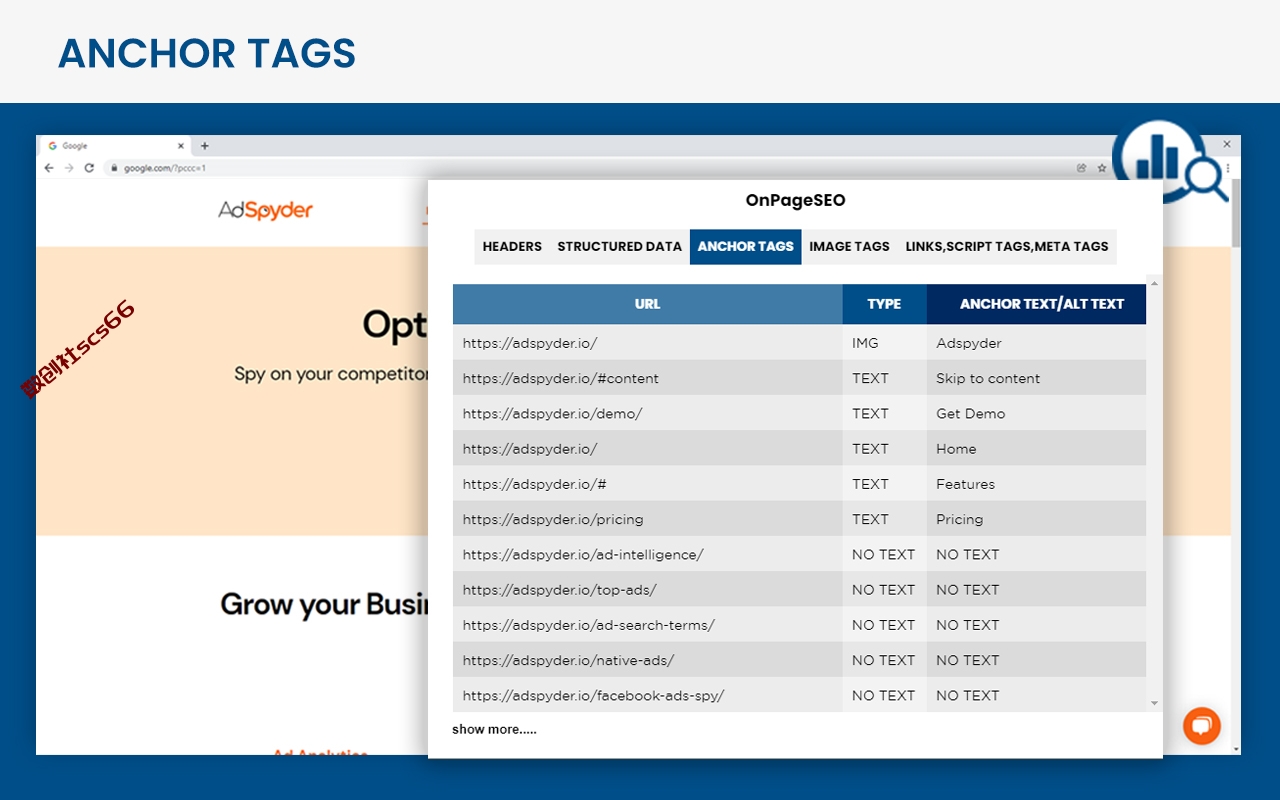Click the Pricing anchor text cell
The width and height of the screenshot is (1280, 800).
1036,519
